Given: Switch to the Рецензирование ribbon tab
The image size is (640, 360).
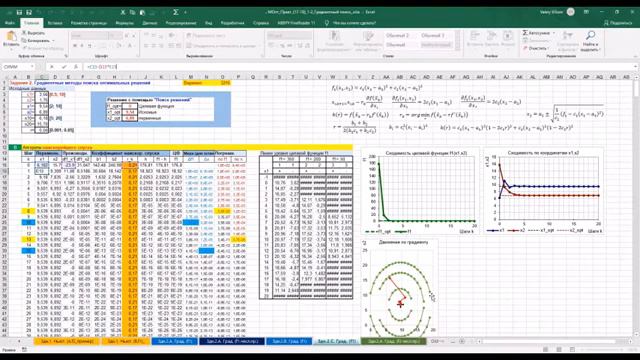Looking at the screenshot, I should [x=181, y=23].
